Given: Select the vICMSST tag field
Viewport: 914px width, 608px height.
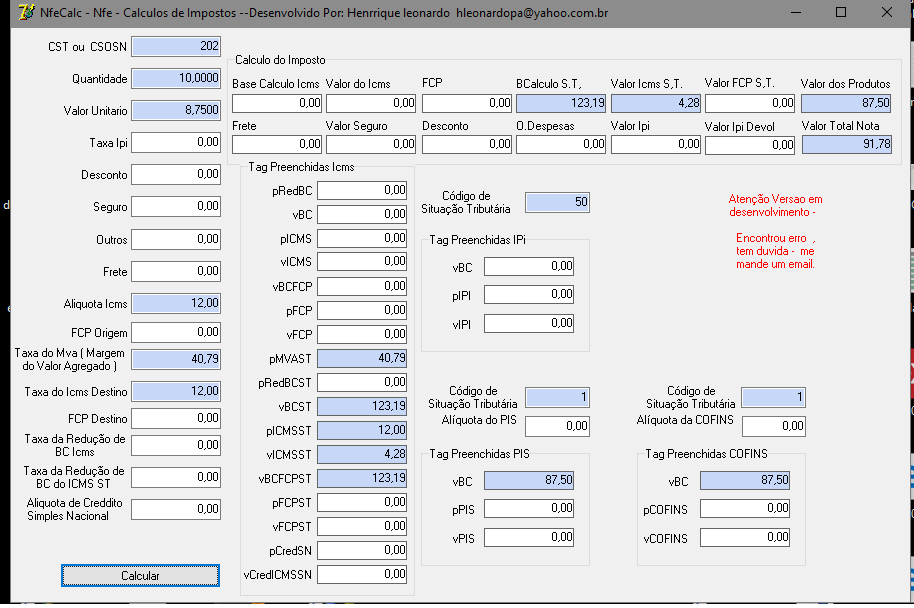Looking at the screenshot, I should coord(362,455).
